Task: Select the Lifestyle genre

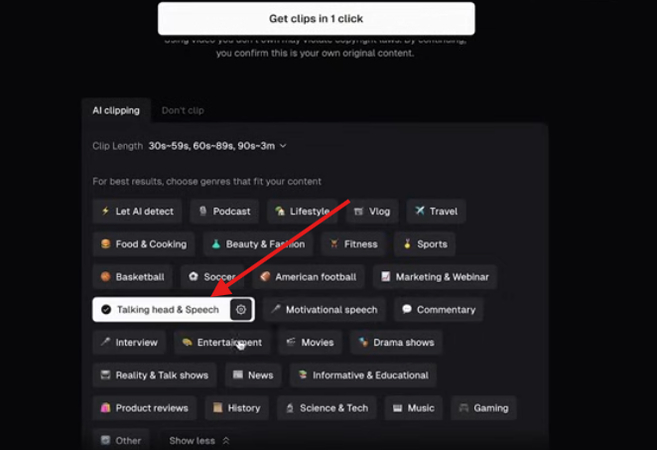Action: pyautogui.click(x=302, y=211)
